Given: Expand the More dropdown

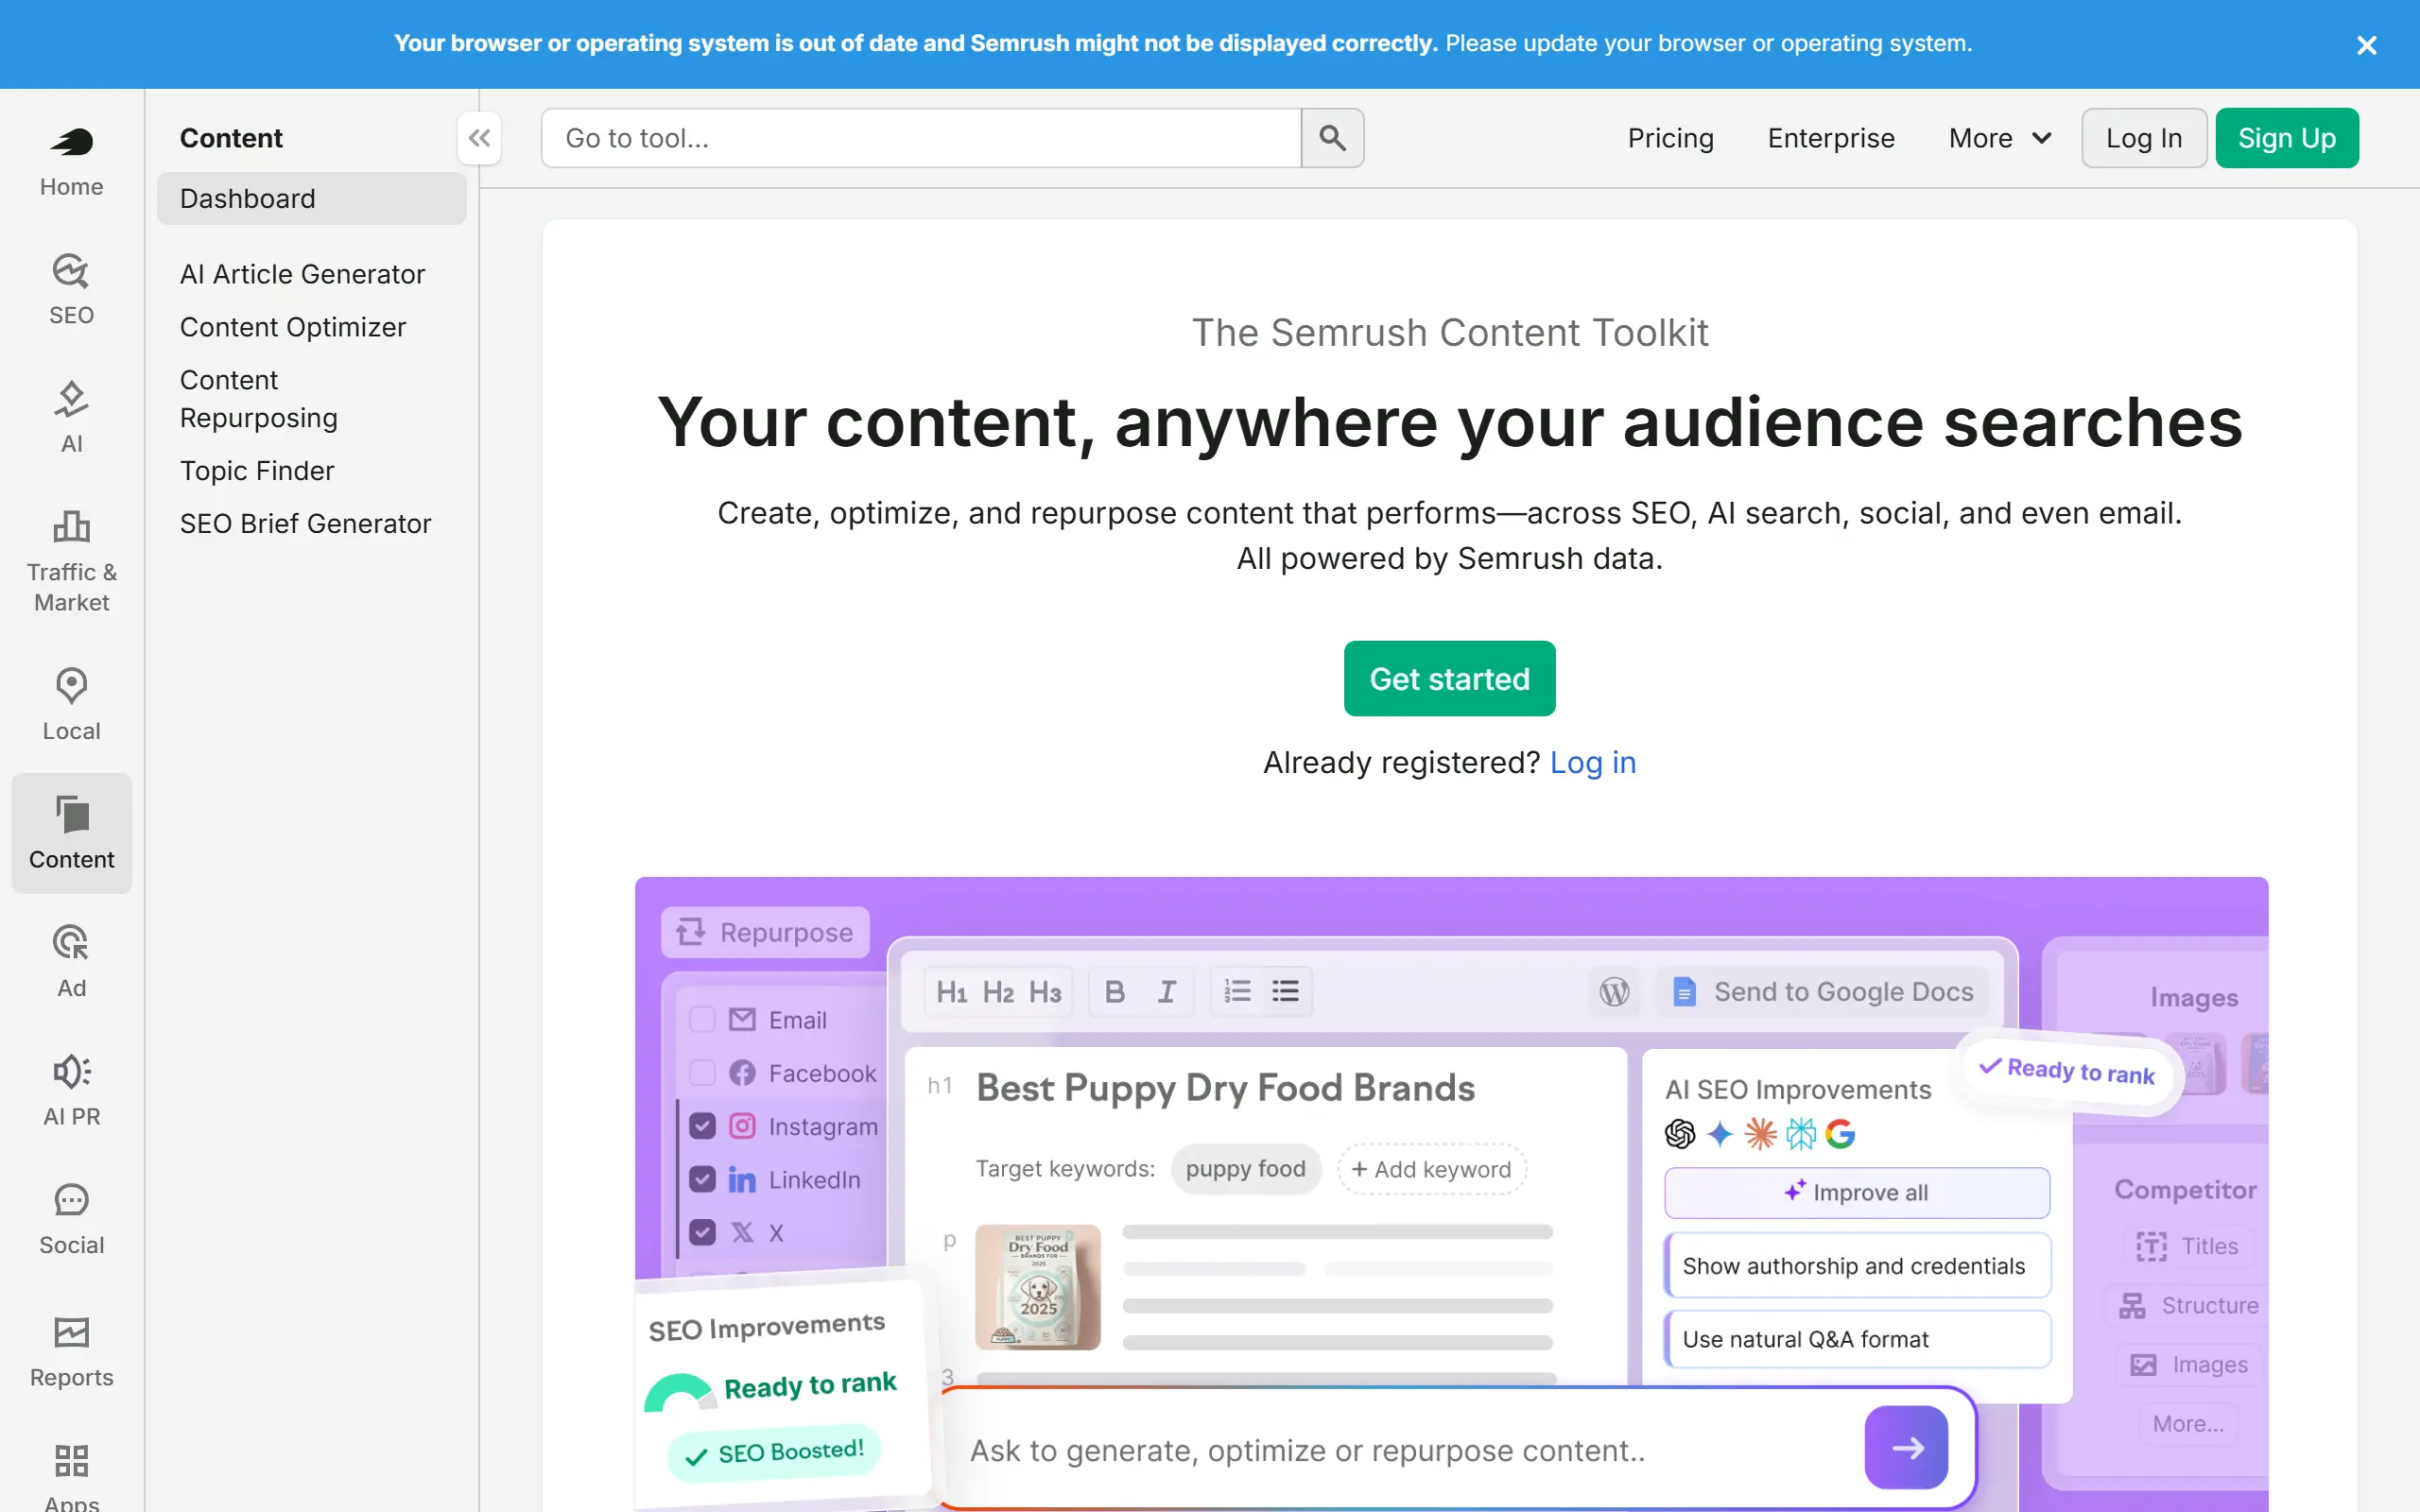Looking at the screenshot, I should click(2000, 138).
